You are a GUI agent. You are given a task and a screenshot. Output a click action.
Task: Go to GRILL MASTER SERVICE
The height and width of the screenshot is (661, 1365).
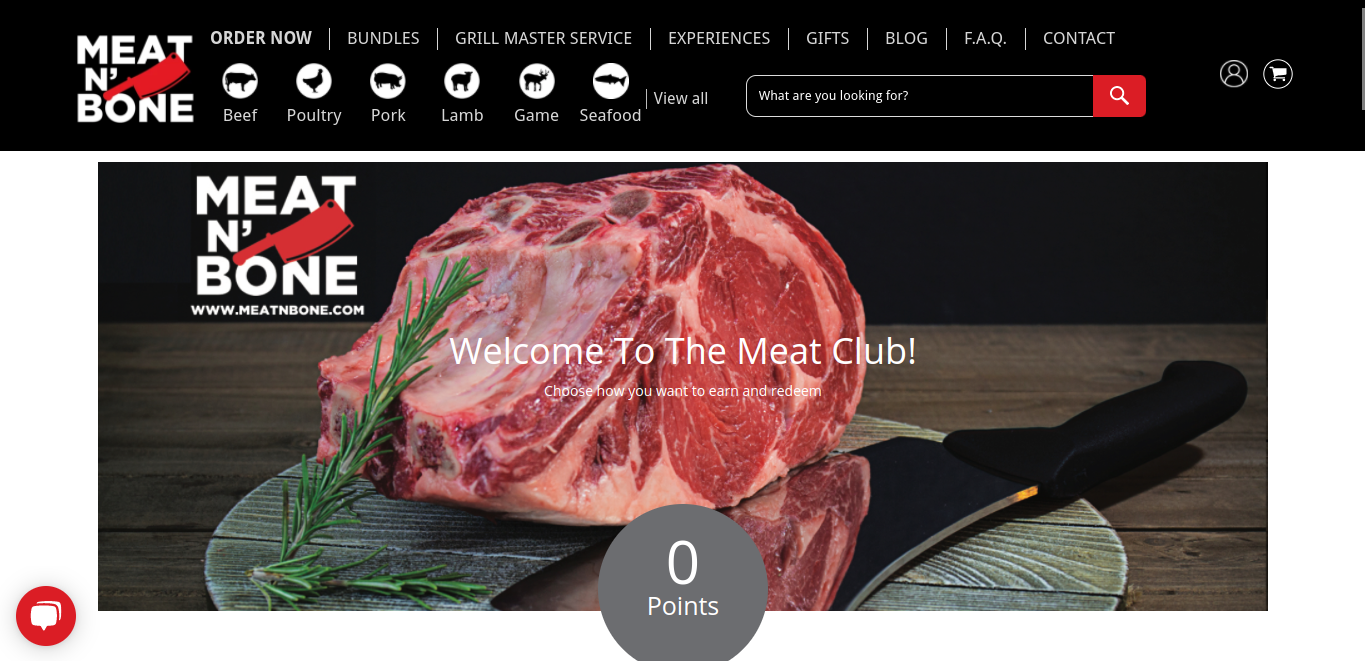pos(543,38)
